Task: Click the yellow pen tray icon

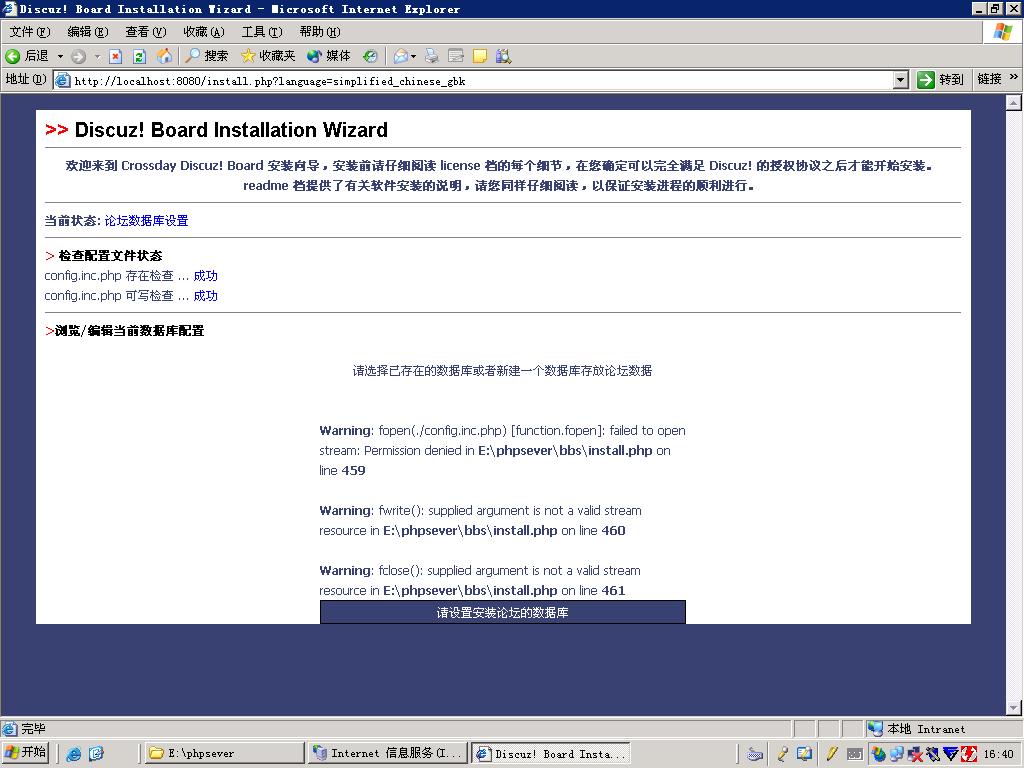Action: click(x=831, y=754)
